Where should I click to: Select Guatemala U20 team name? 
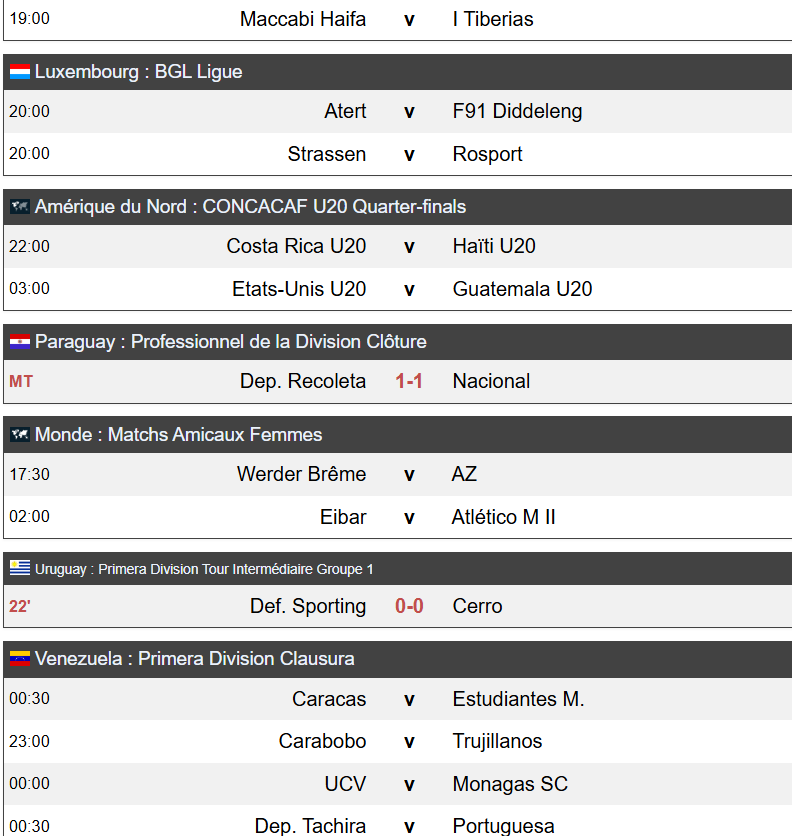(522, 289)
